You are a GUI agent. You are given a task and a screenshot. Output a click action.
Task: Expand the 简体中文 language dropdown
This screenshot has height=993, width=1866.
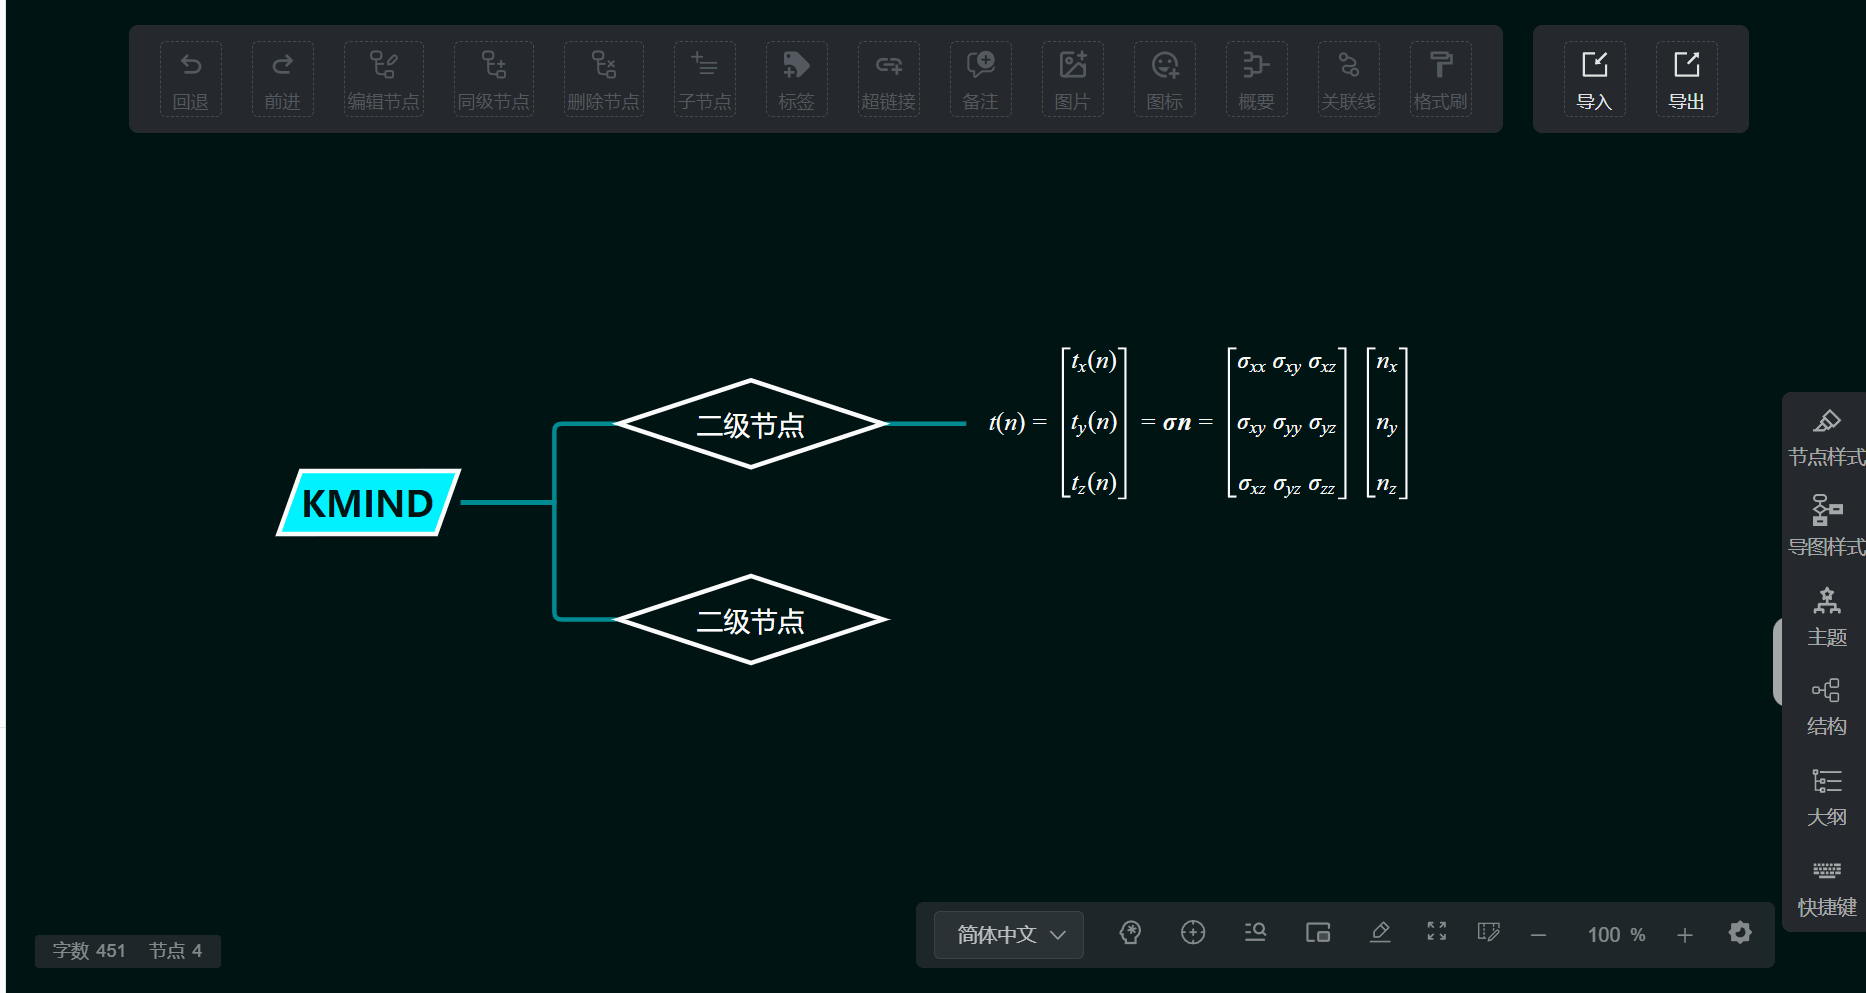click(1009, 935)
